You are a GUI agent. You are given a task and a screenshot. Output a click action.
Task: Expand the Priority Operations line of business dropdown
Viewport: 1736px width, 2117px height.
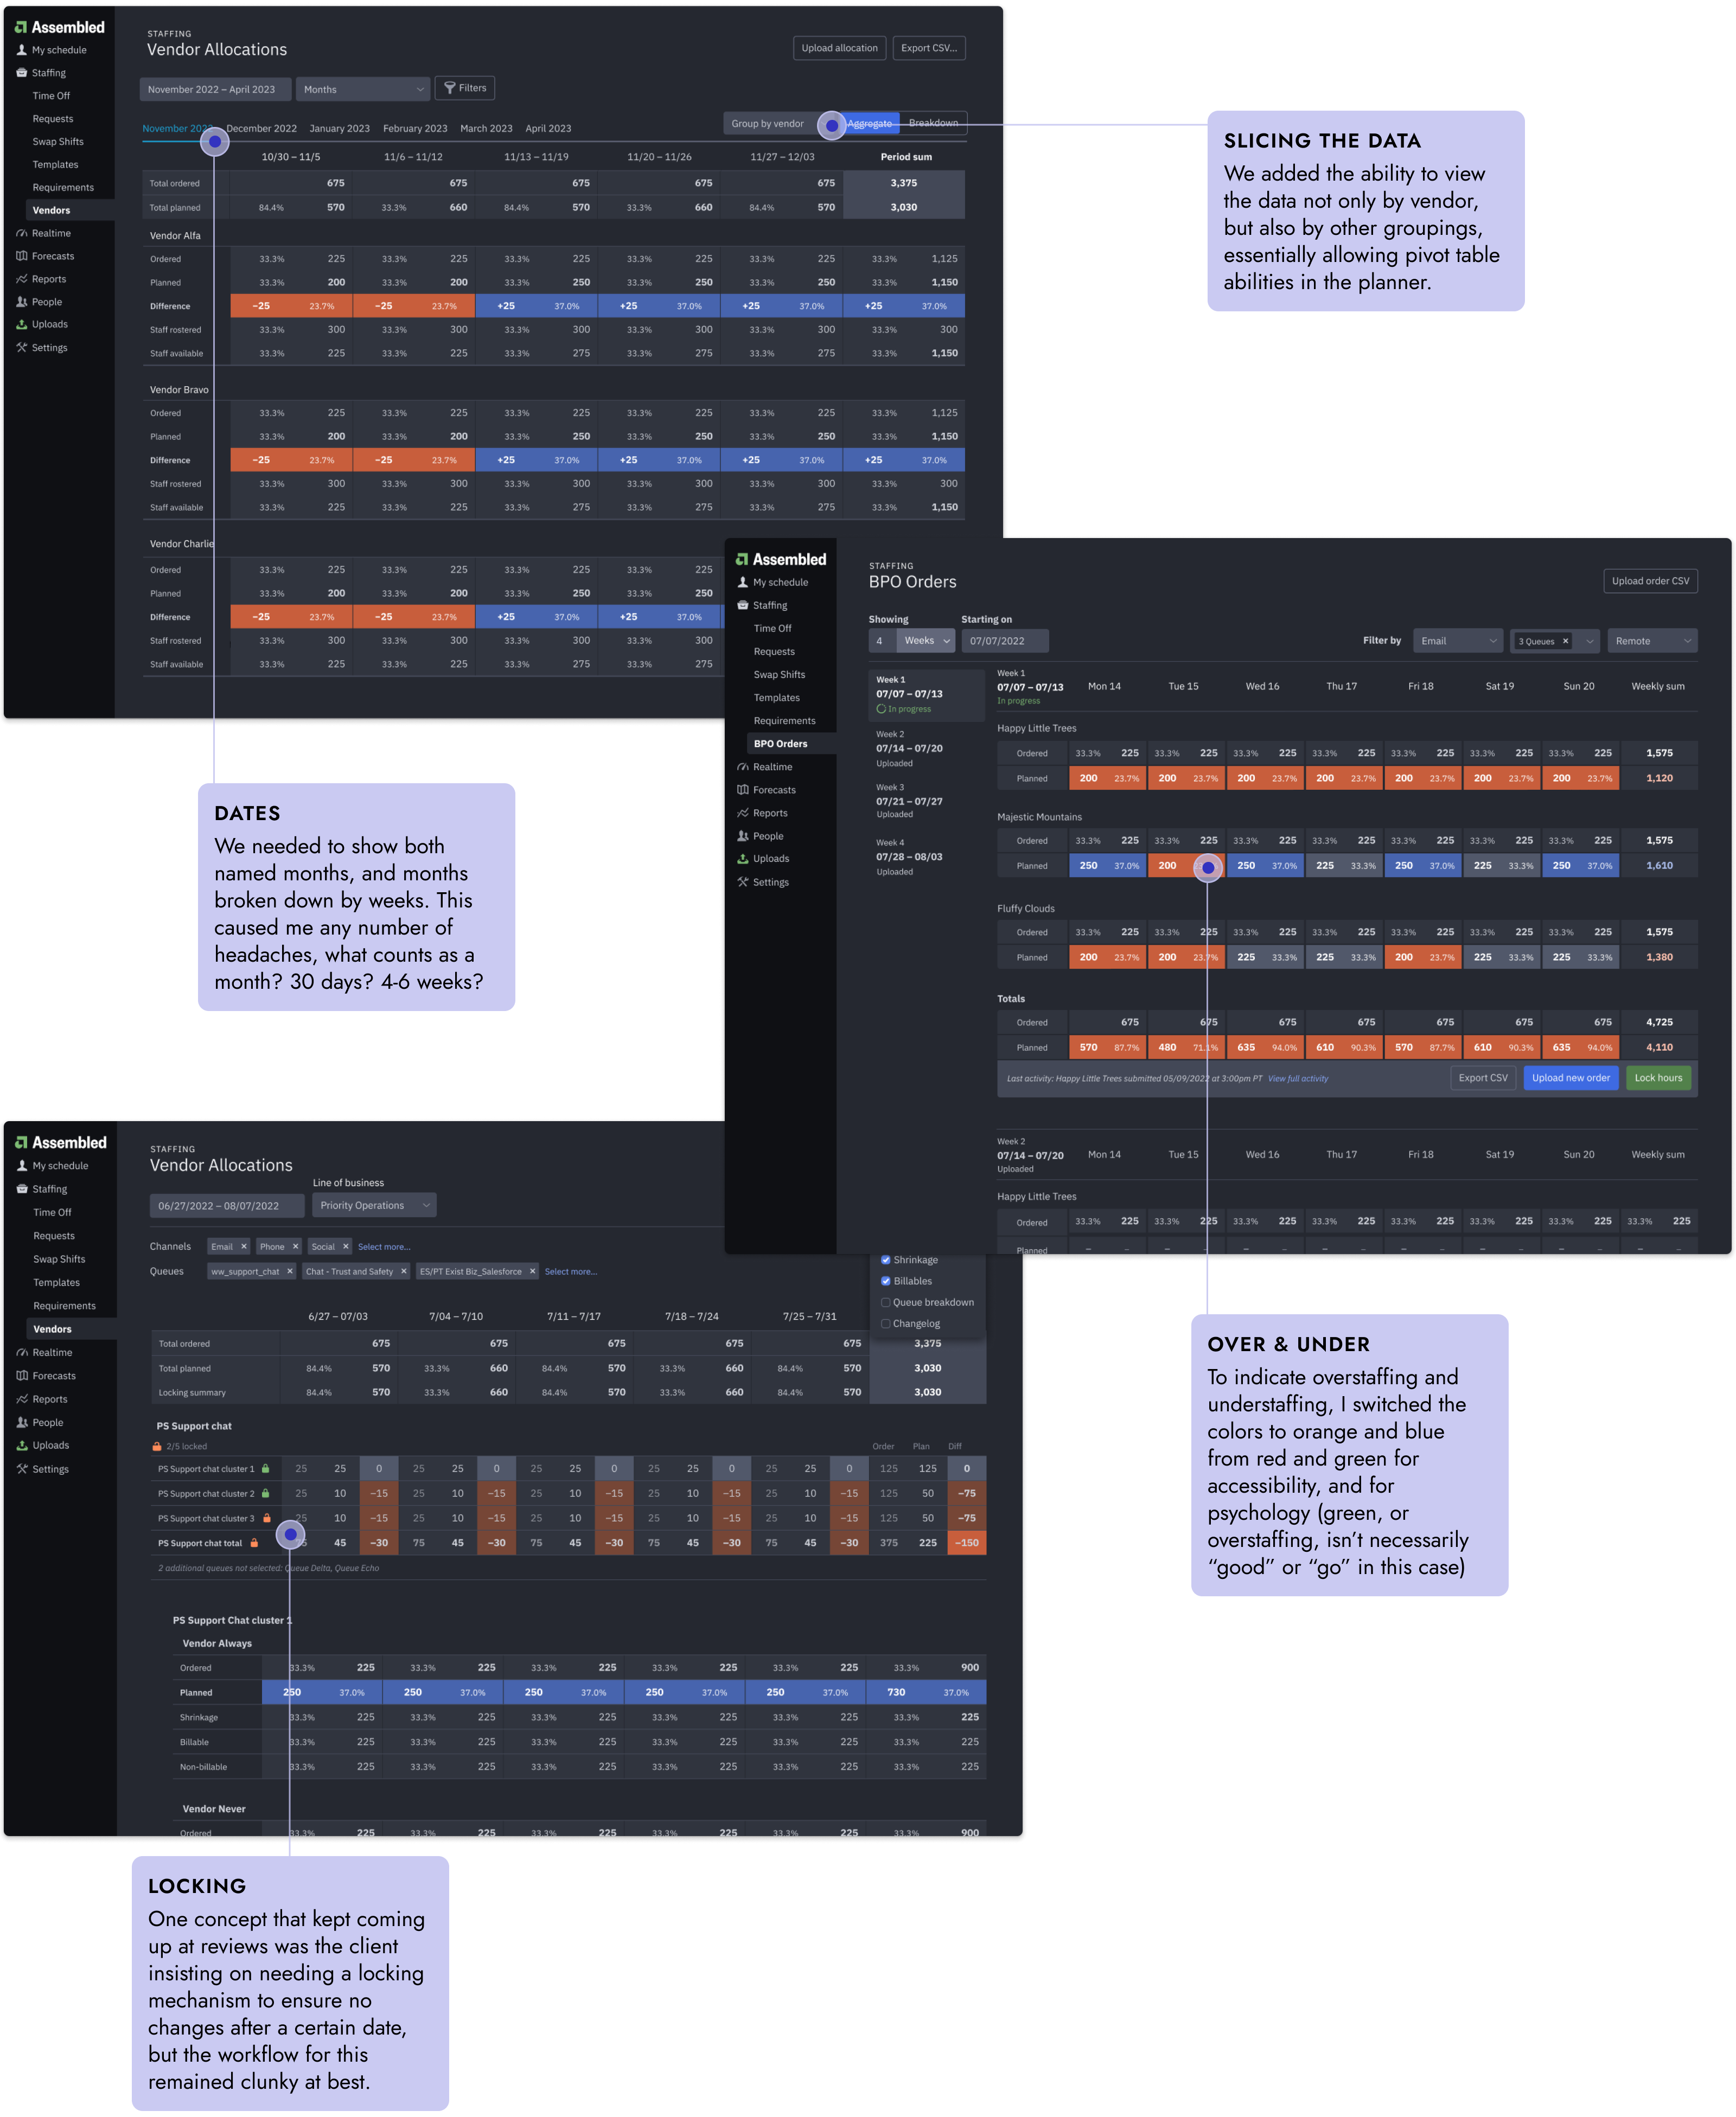374,1205
